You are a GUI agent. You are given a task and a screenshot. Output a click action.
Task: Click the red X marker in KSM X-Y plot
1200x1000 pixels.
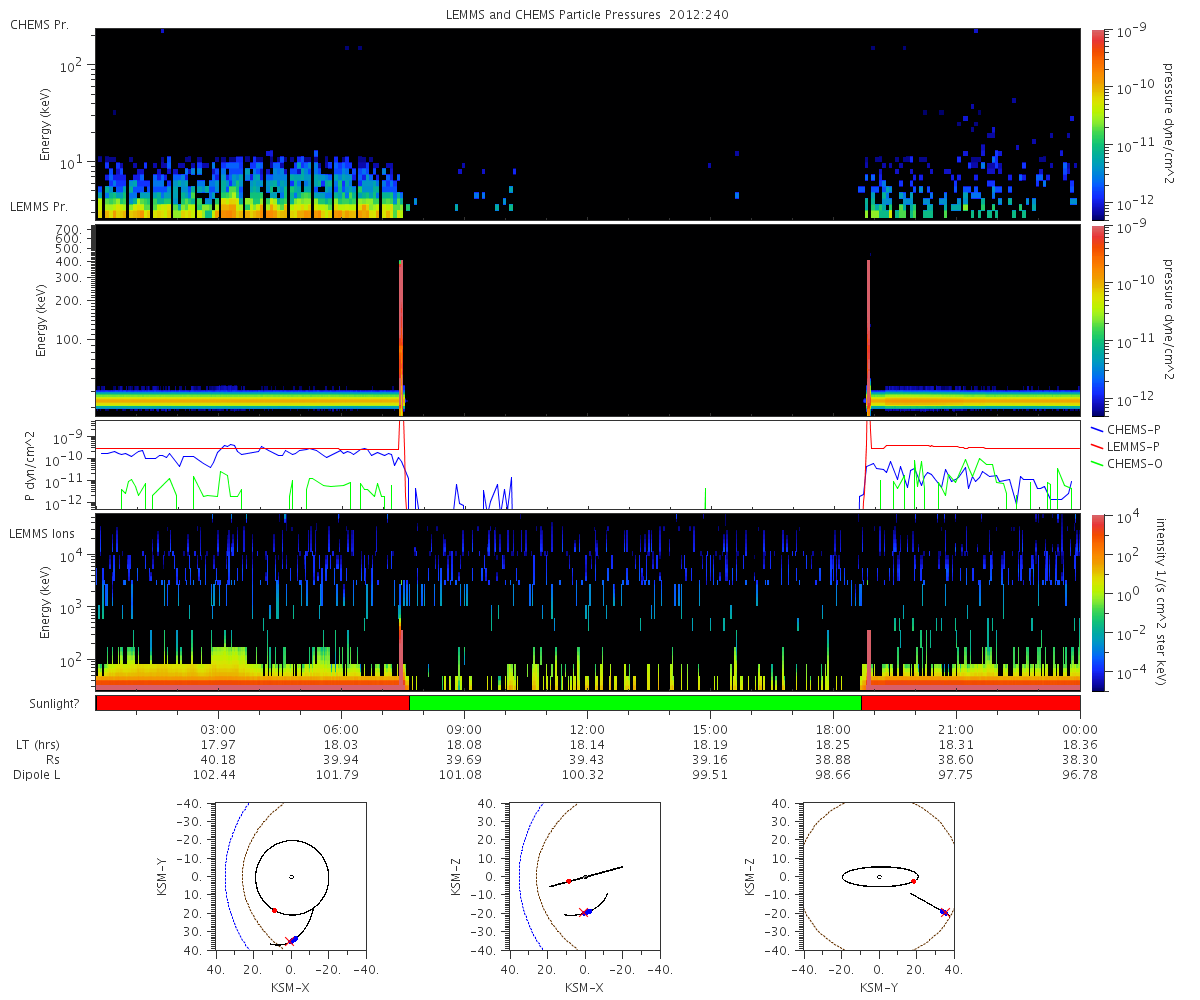pos(289,941)
